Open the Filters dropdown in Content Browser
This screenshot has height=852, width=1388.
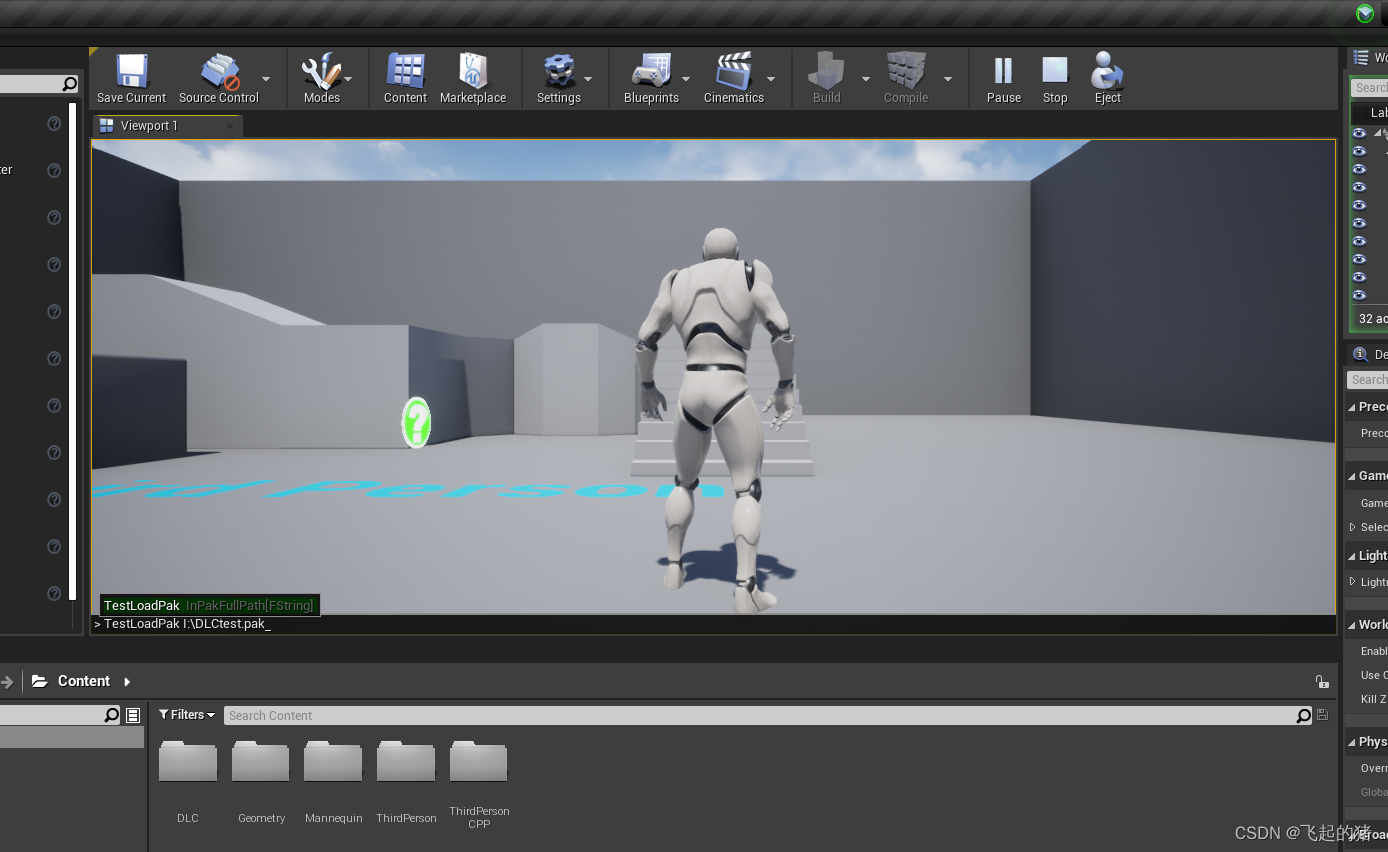pos(186,714)
